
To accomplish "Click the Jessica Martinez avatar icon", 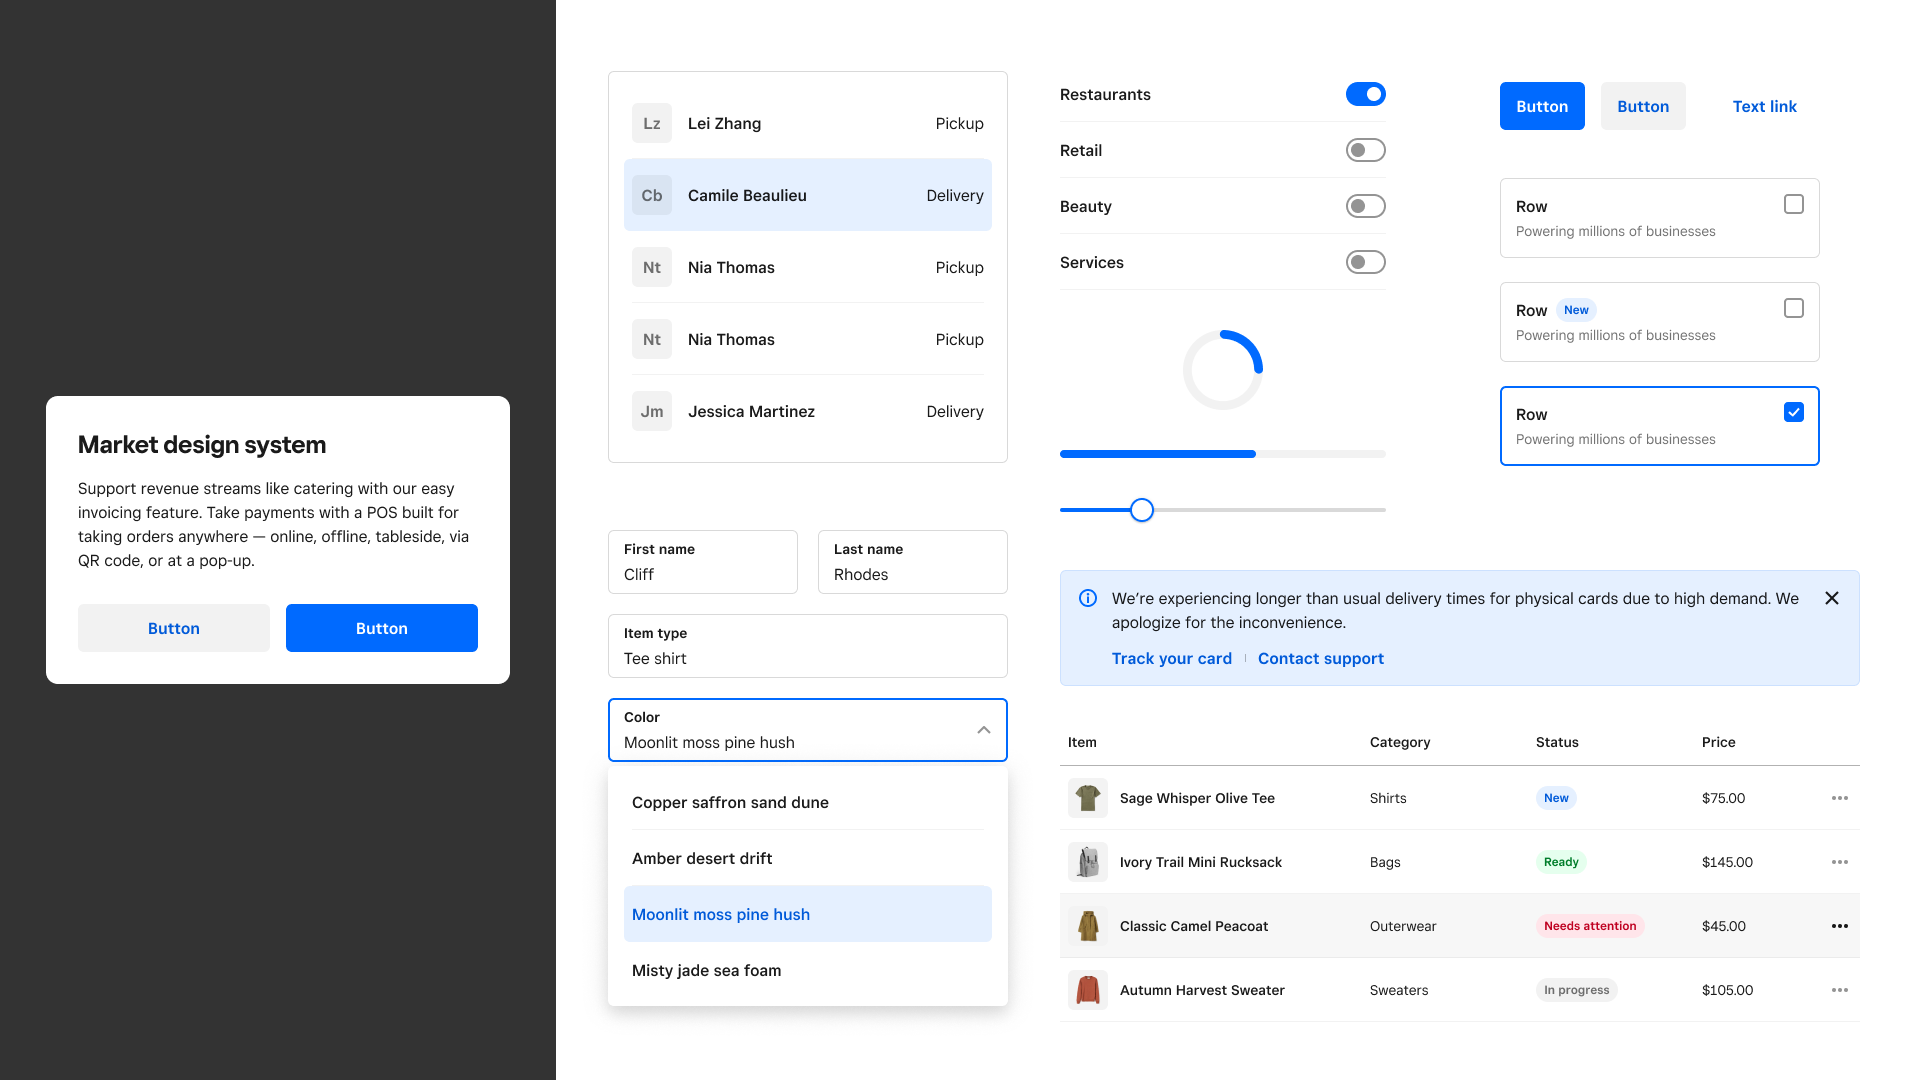I will (651, 411).
